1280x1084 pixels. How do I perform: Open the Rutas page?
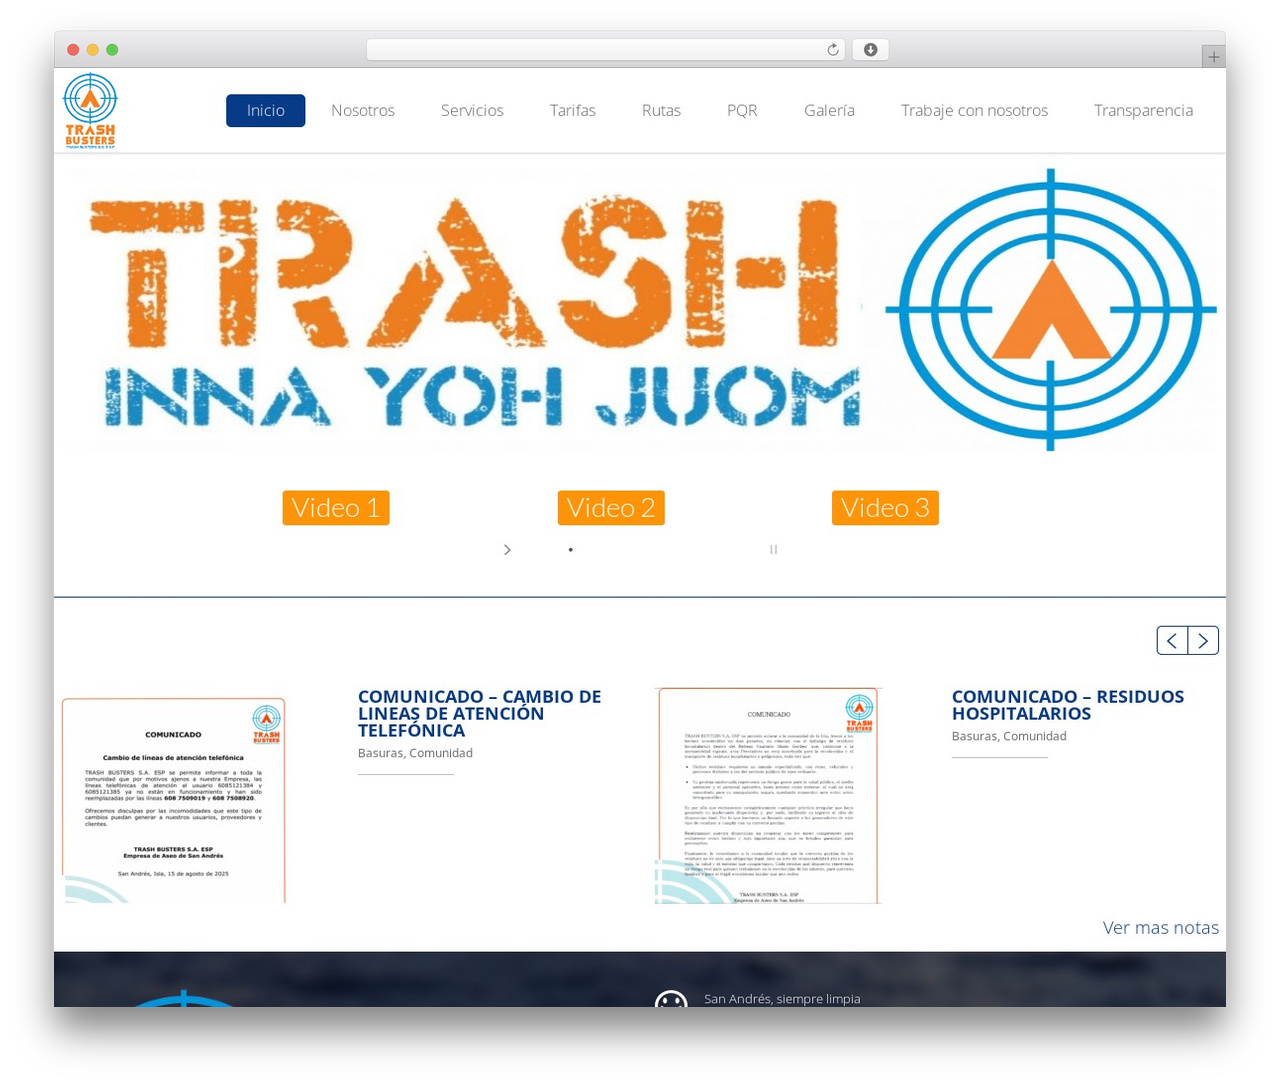pos(661,110)
